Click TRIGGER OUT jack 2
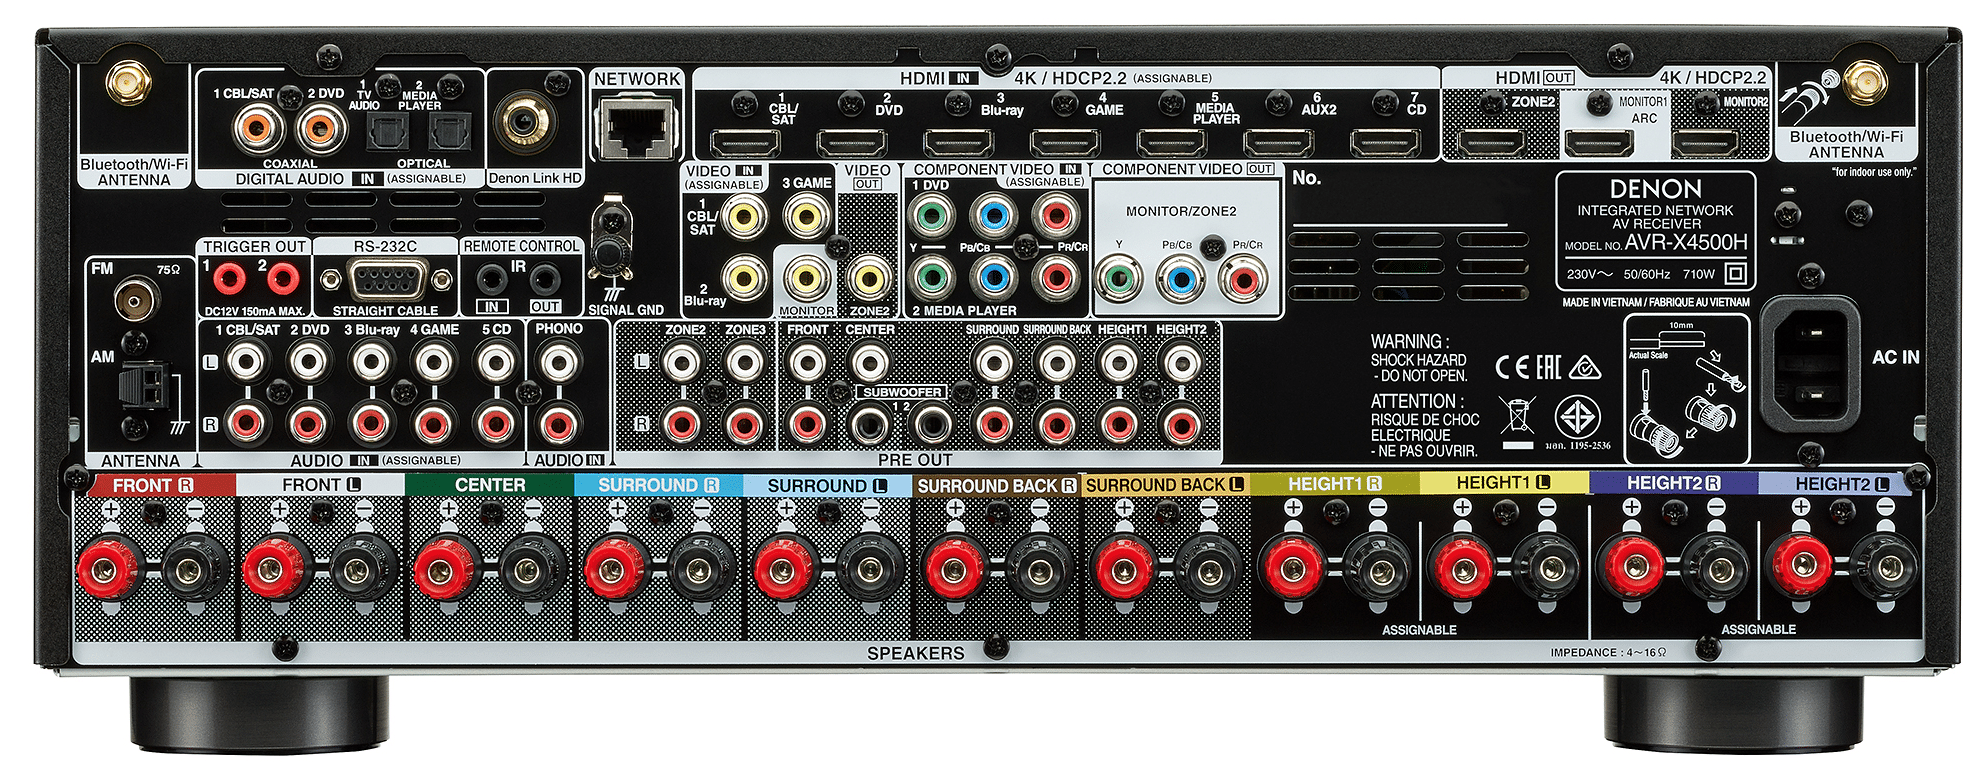This screenshot has height=778, width=1982. (283, 278)
